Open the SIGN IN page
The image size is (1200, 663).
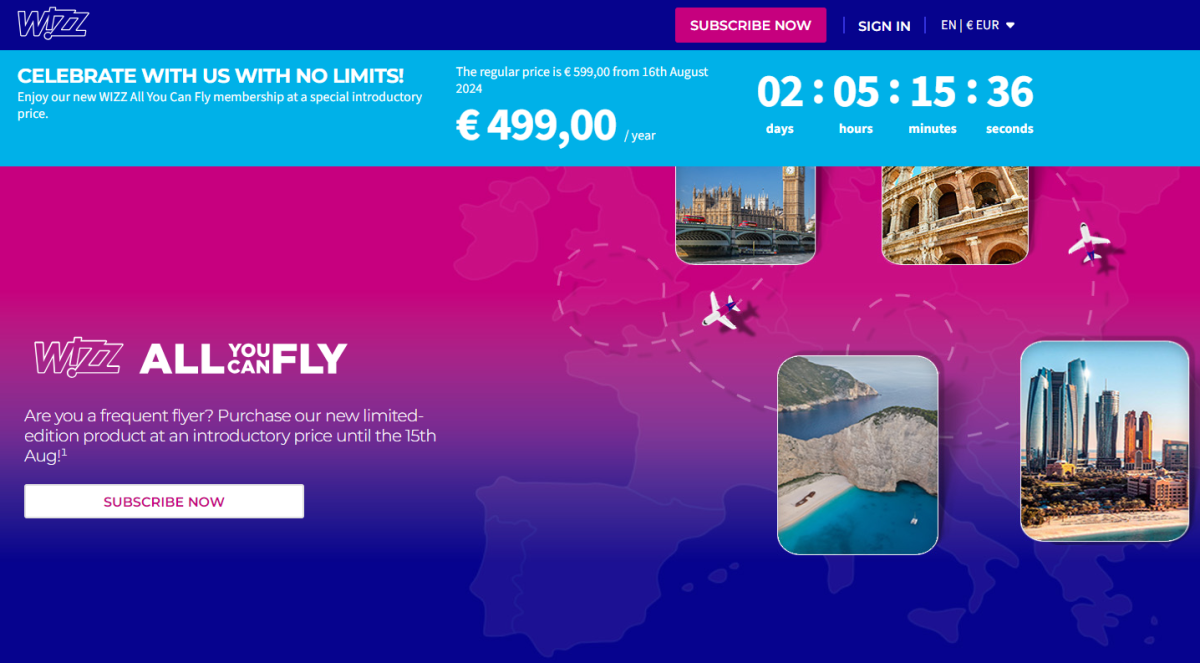[x=884, y=26]
